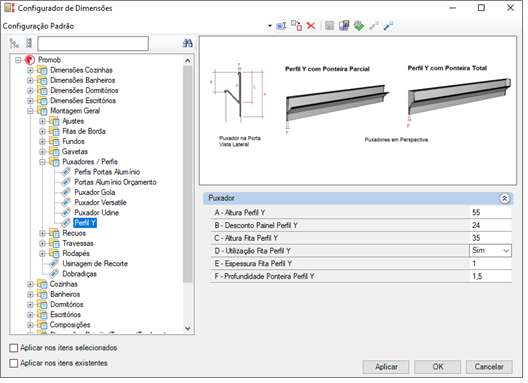
Task: Click the collapse all tree icon
Action: (x=29, y=43)
